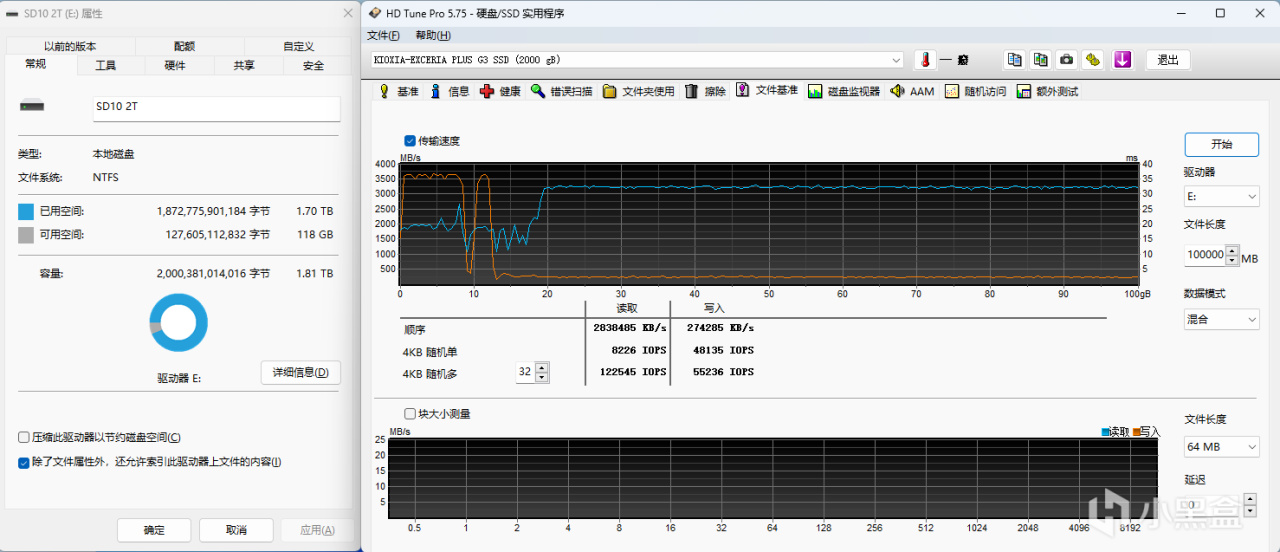The width and height of the screenshot is (1280, 552).
Task: Click the drive icon in properties dialog
Action: coord(32,105)
